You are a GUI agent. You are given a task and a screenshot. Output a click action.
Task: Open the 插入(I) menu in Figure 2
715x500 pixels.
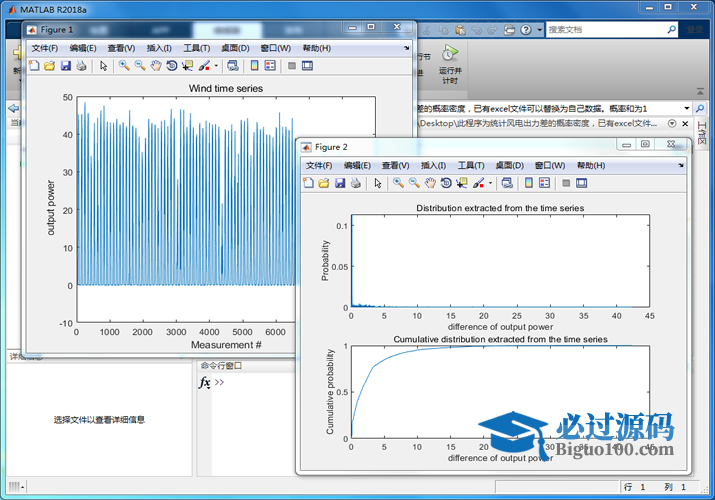(433, 165)
